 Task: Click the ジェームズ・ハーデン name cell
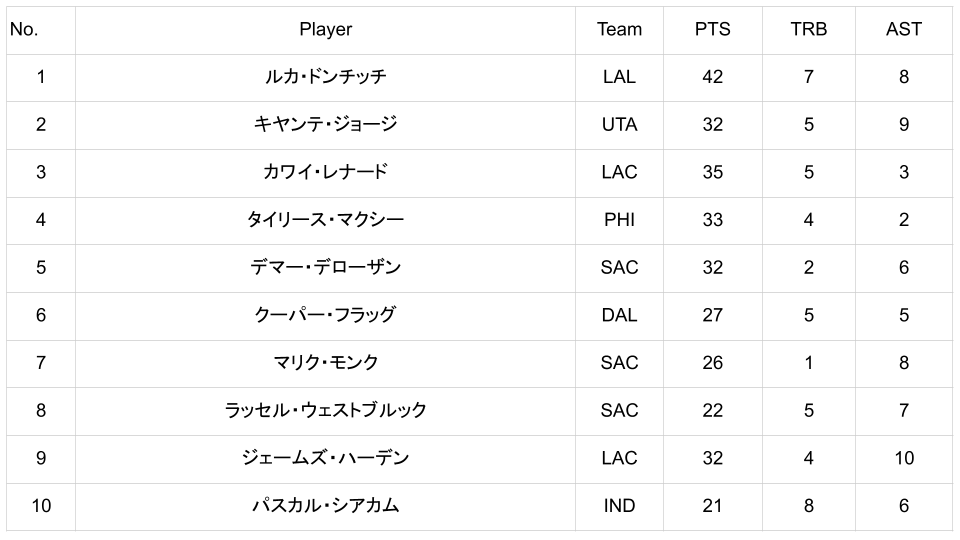[x=325, y=458]
